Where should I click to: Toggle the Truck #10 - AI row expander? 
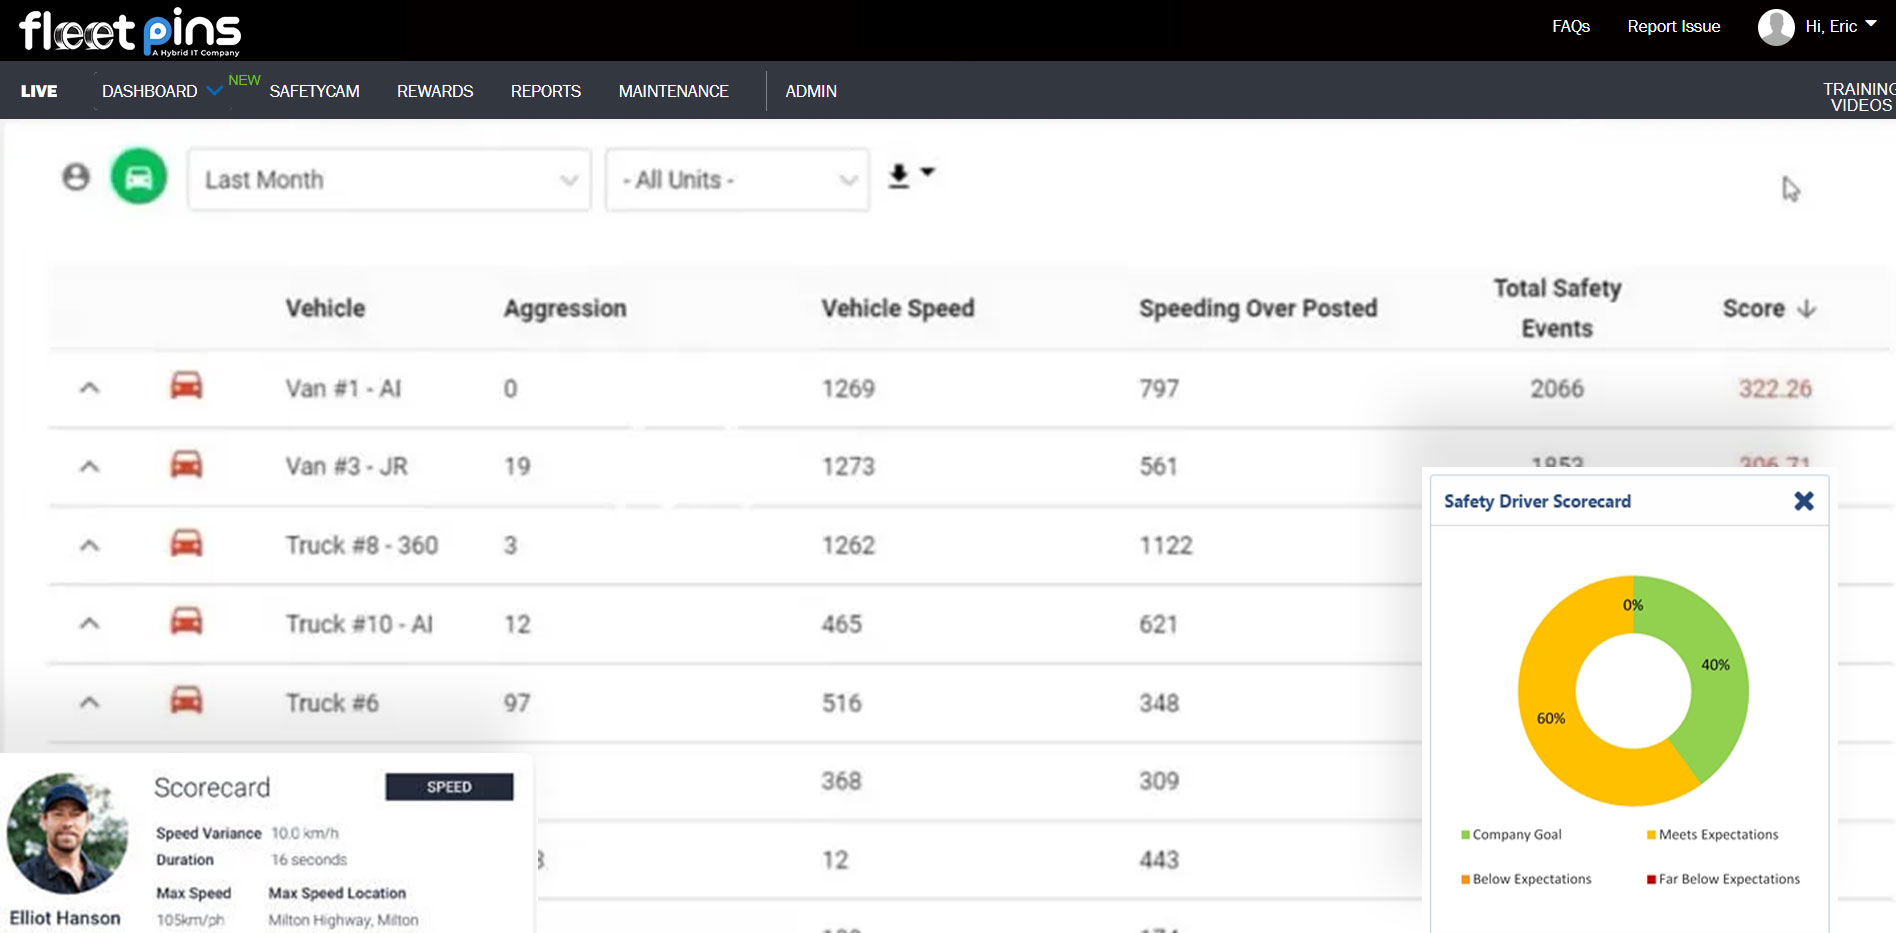pyautogui.click(x=89, y=623)
